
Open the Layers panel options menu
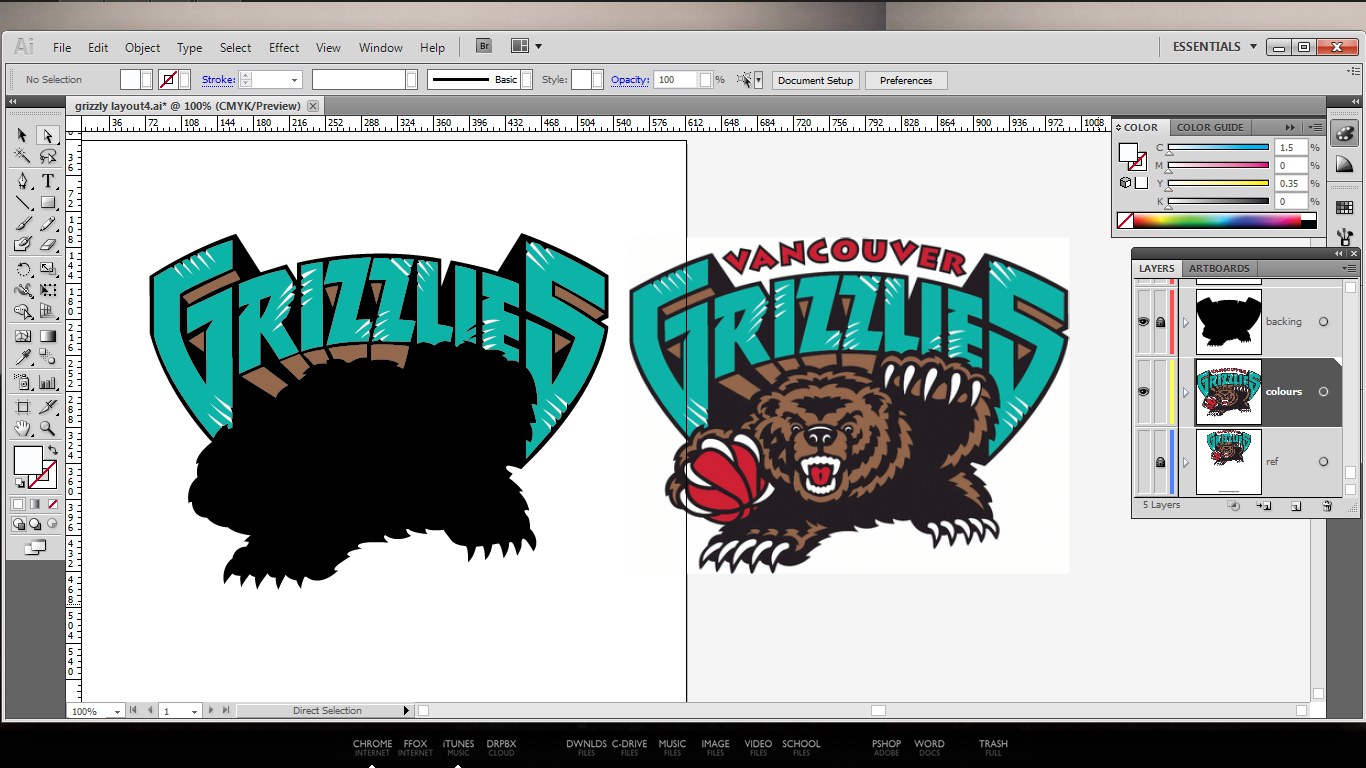pyautogui.click(x=1350, y=268)
